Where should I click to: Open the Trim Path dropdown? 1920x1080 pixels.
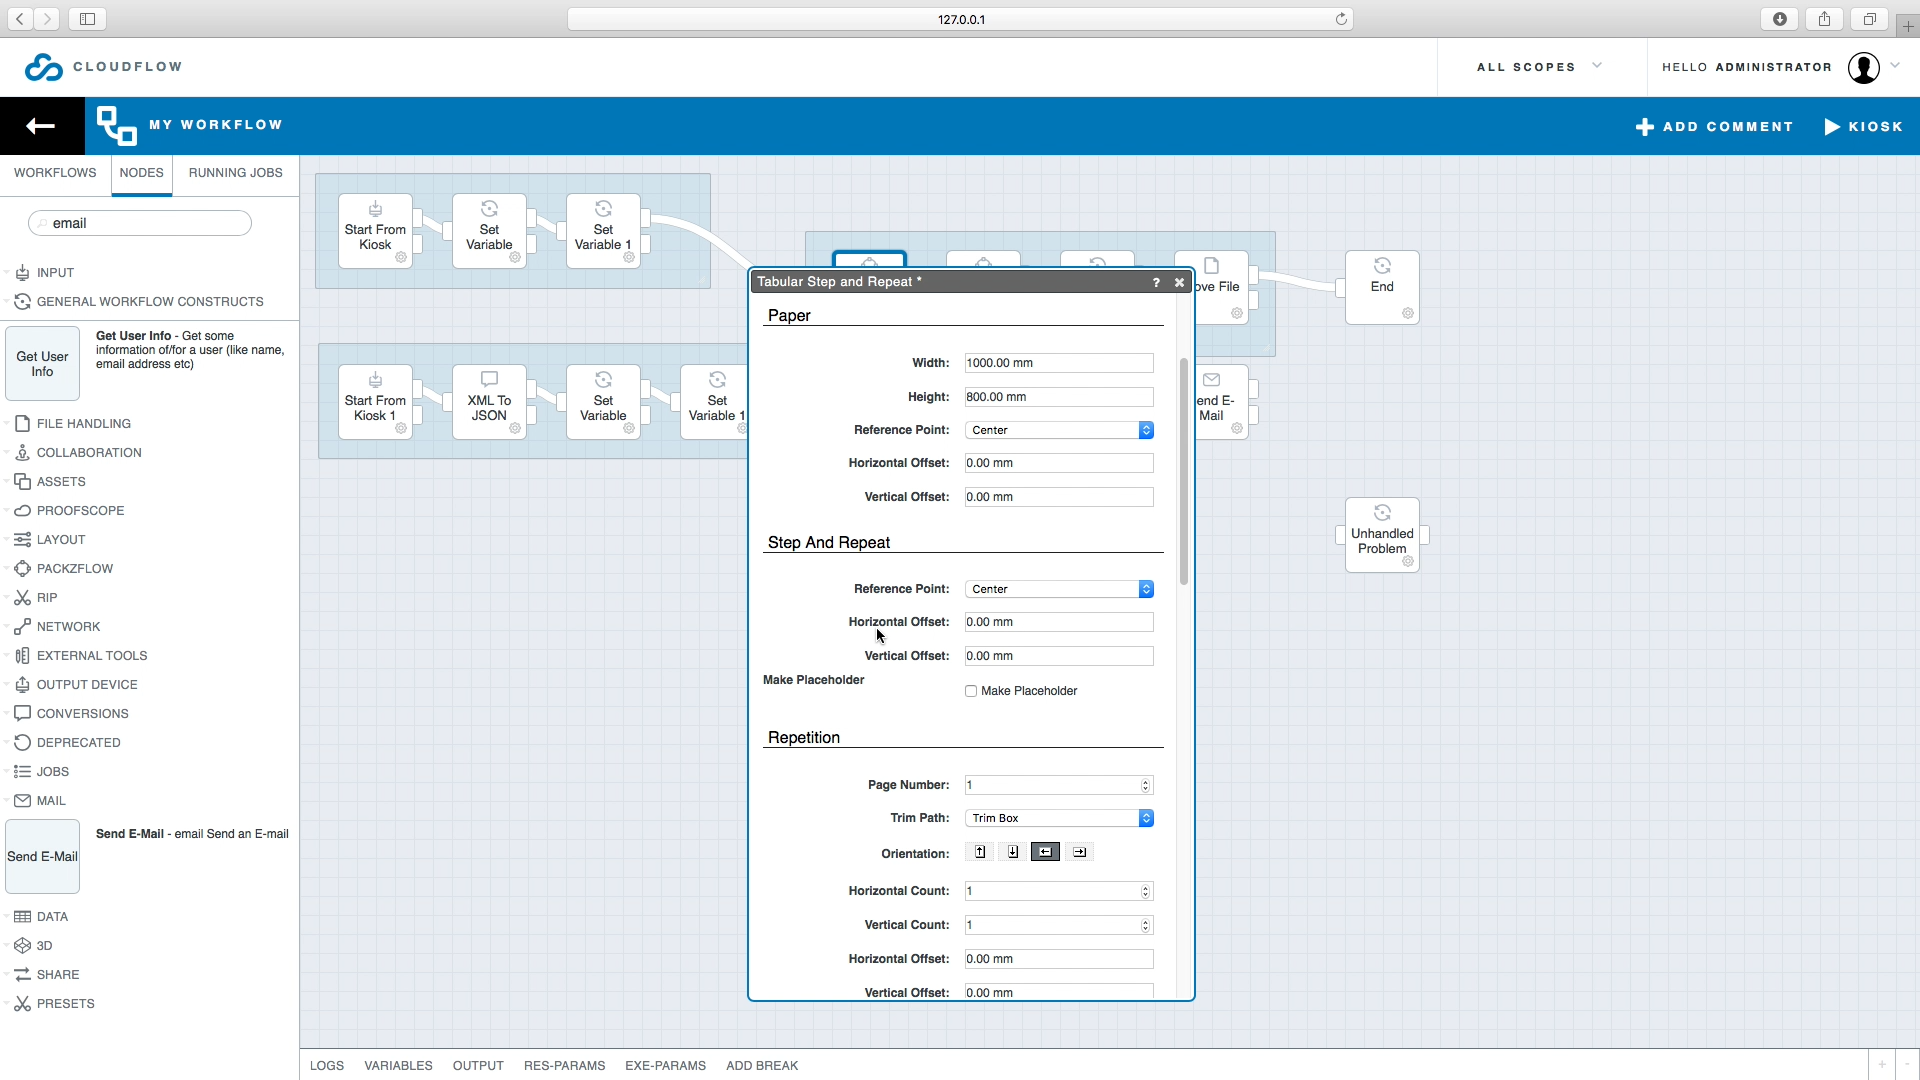coord(1059,818)
